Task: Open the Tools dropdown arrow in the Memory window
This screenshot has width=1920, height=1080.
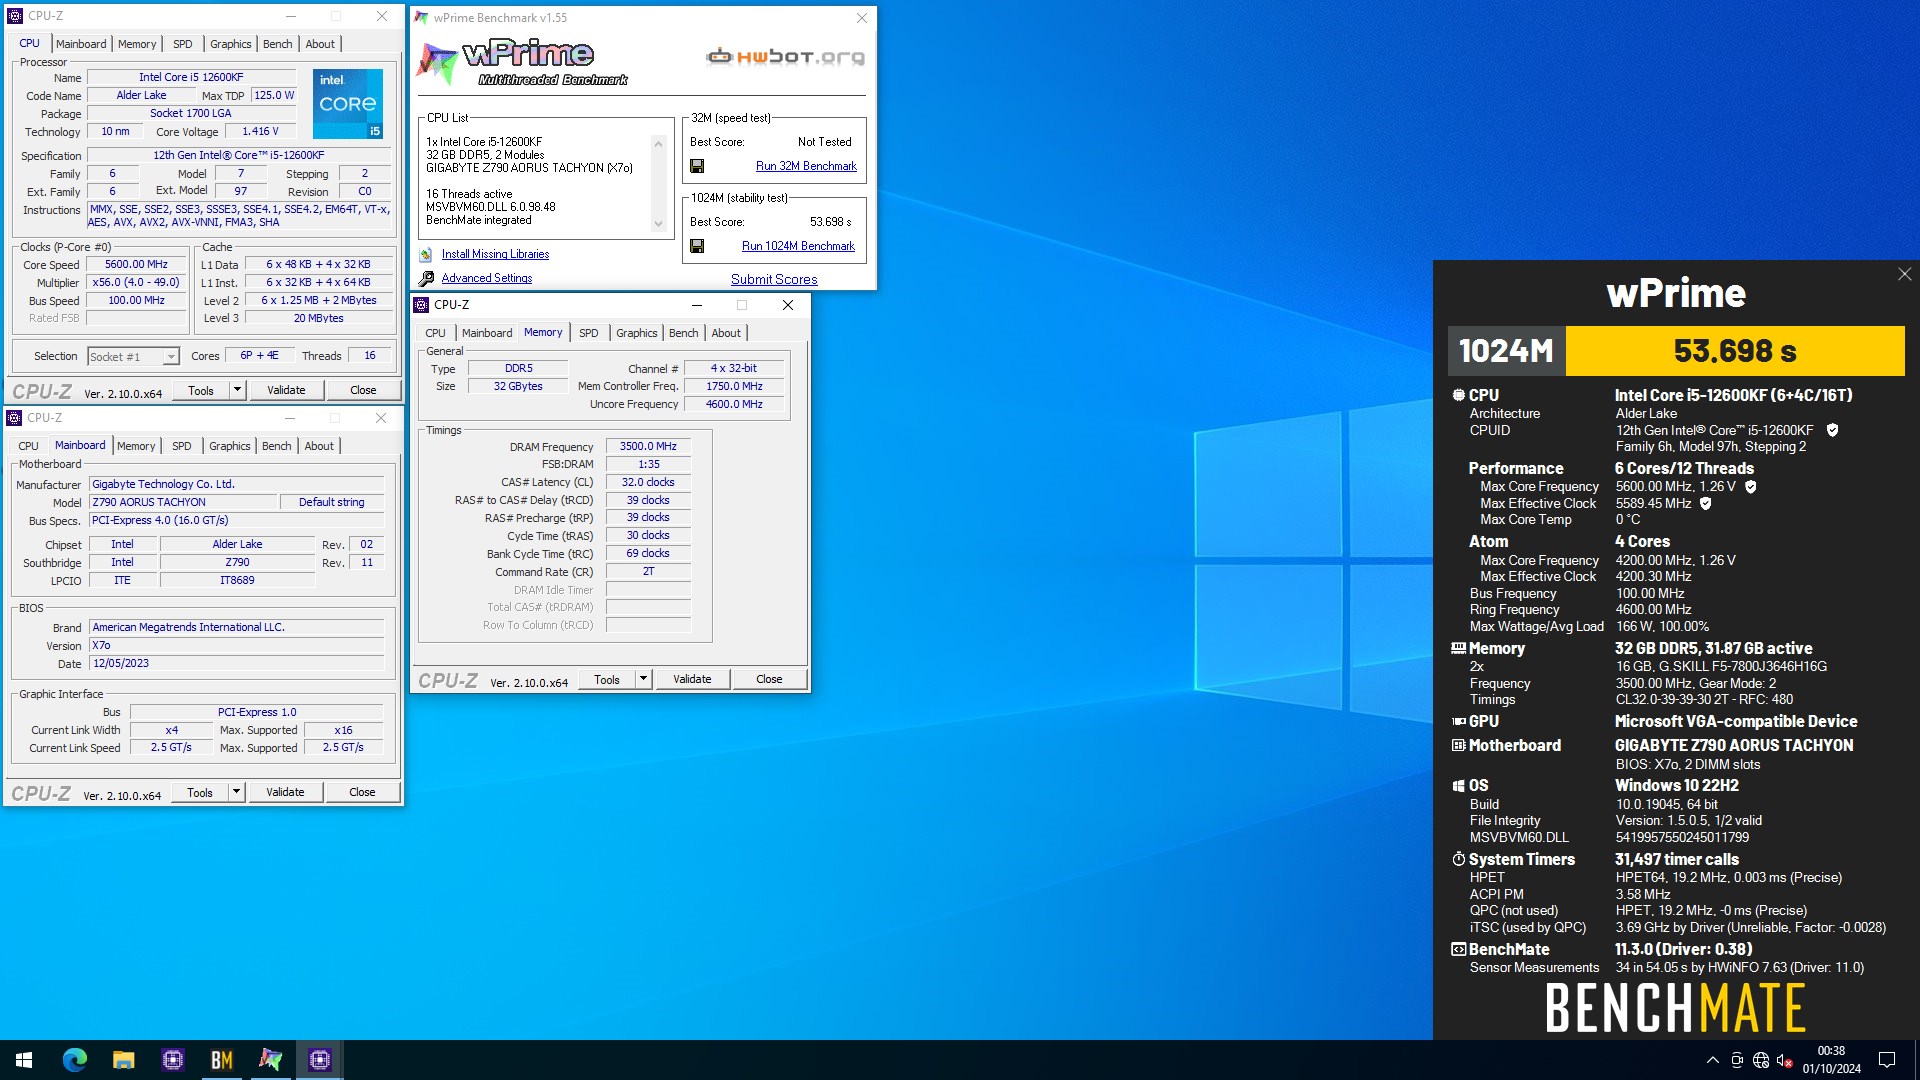Action: coord(643,679)
